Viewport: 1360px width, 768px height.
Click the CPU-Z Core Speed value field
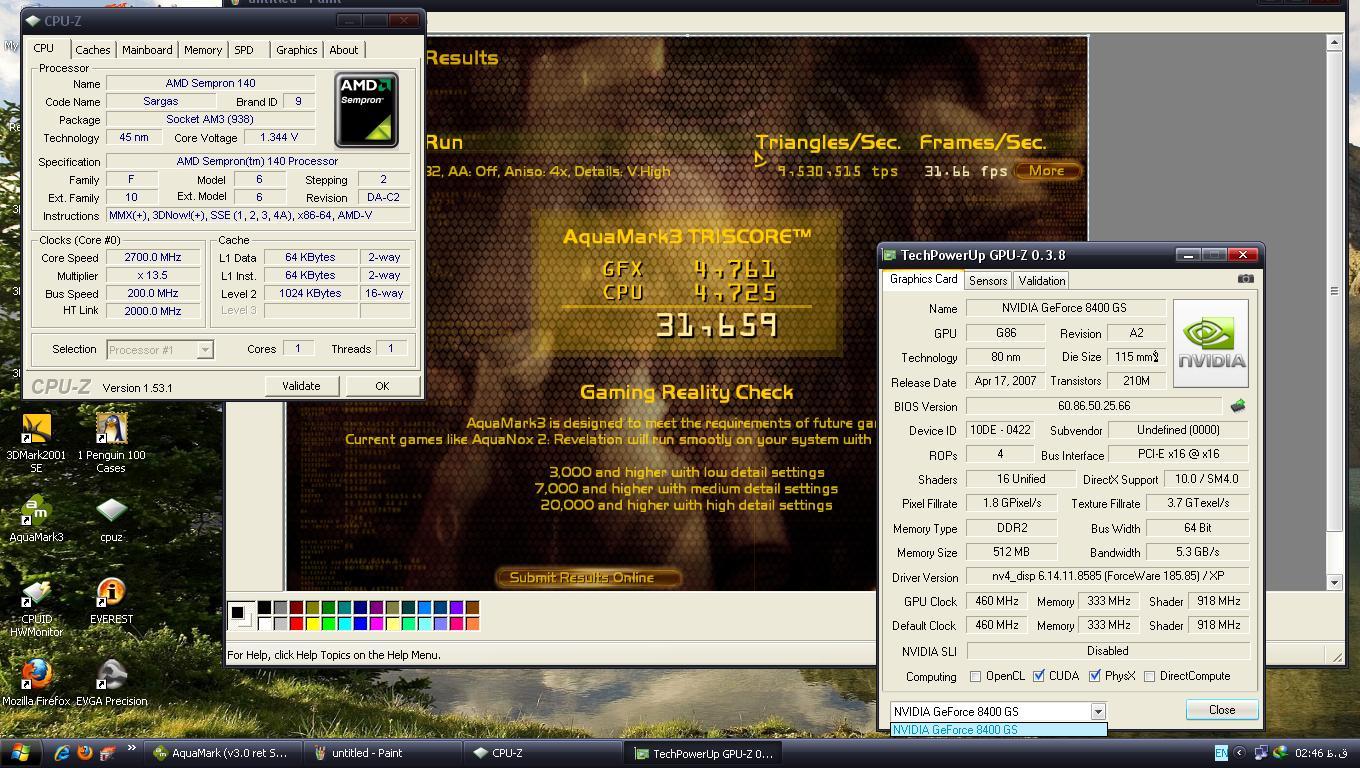(x=152, y=257)
